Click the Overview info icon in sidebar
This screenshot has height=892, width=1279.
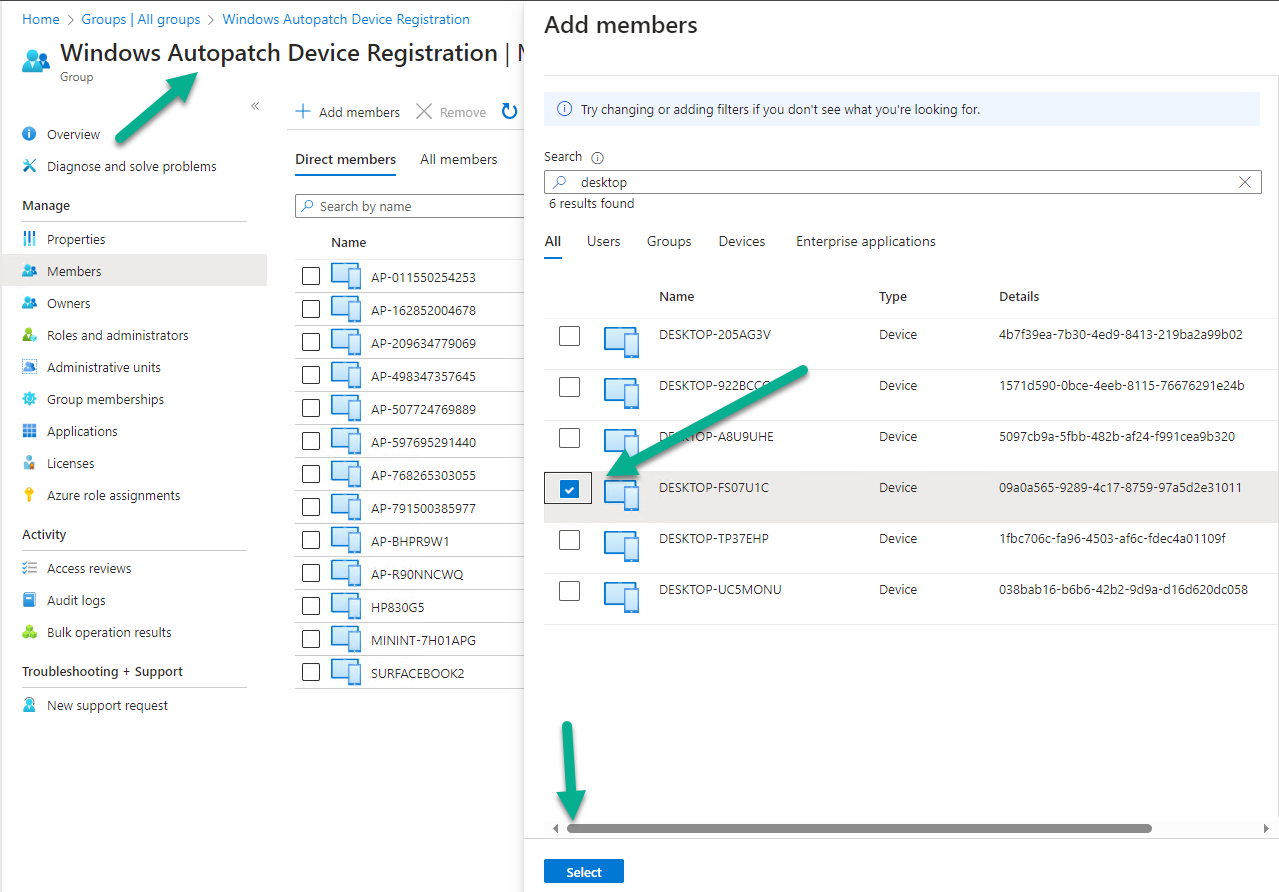click(29, 134)
